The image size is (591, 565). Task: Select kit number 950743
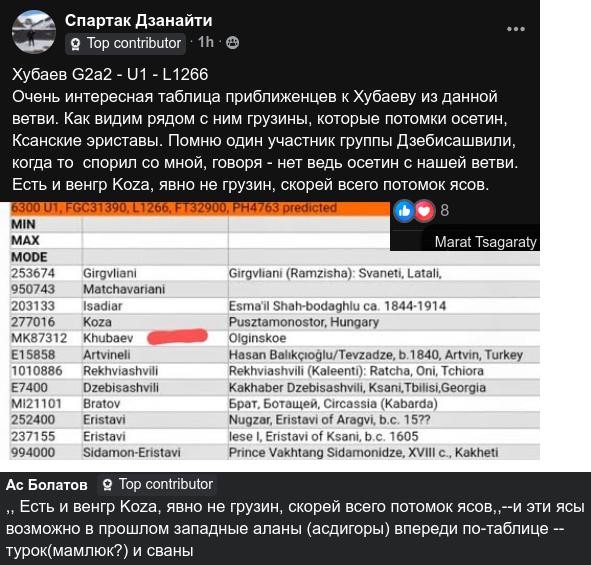tap(33, 289)
